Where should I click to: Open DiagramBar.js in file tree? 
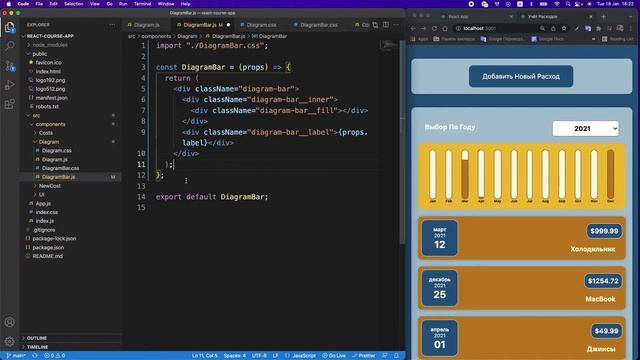pyautogui.click(x=58, y=177)
